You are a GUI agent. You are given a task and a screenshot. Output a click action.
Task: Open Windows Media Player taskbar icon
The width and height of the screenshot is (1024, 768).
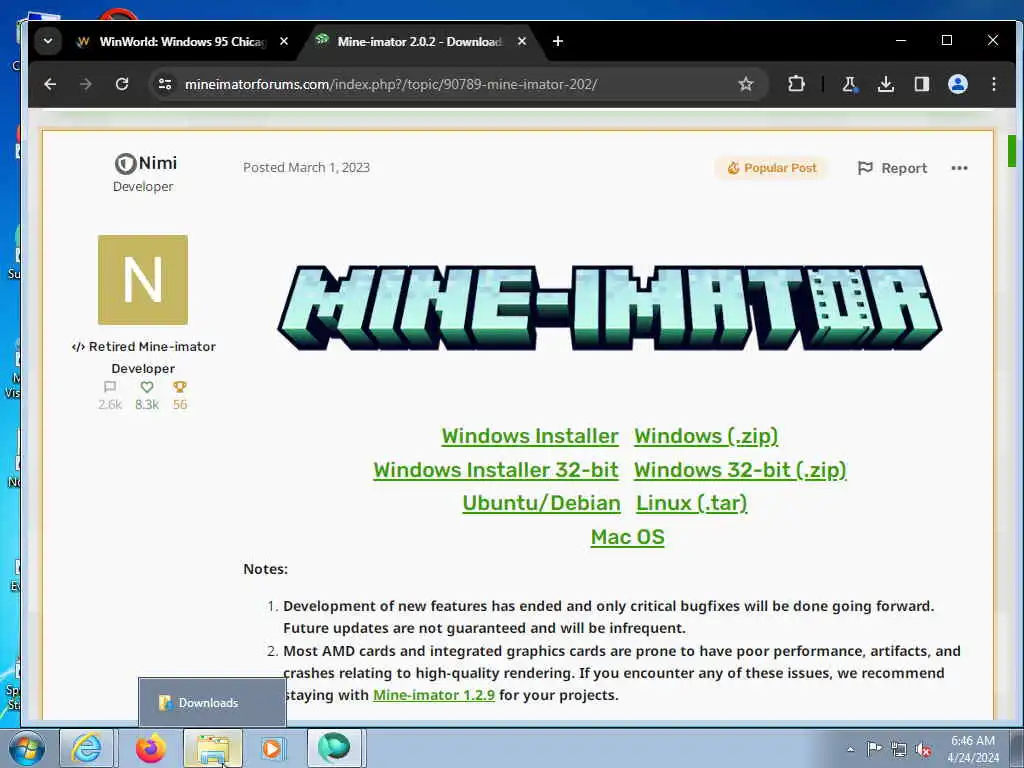(272, 748)
